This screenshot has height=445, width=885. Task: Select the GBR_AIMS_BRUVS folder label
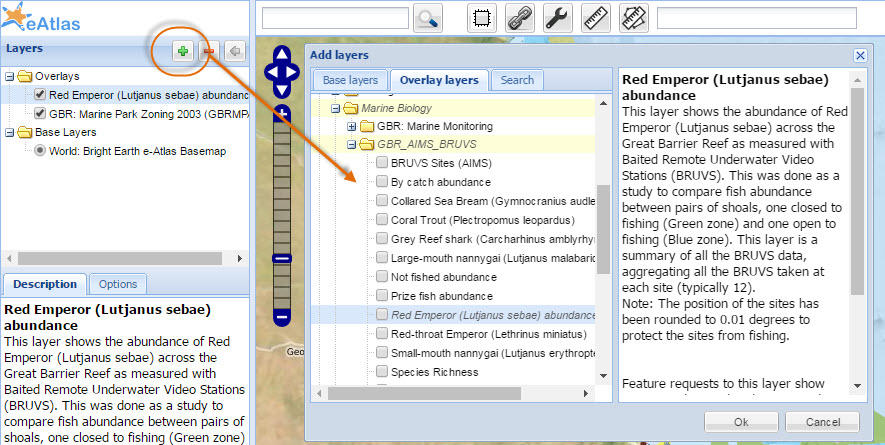pyautogui.click(x=427, y=145)
